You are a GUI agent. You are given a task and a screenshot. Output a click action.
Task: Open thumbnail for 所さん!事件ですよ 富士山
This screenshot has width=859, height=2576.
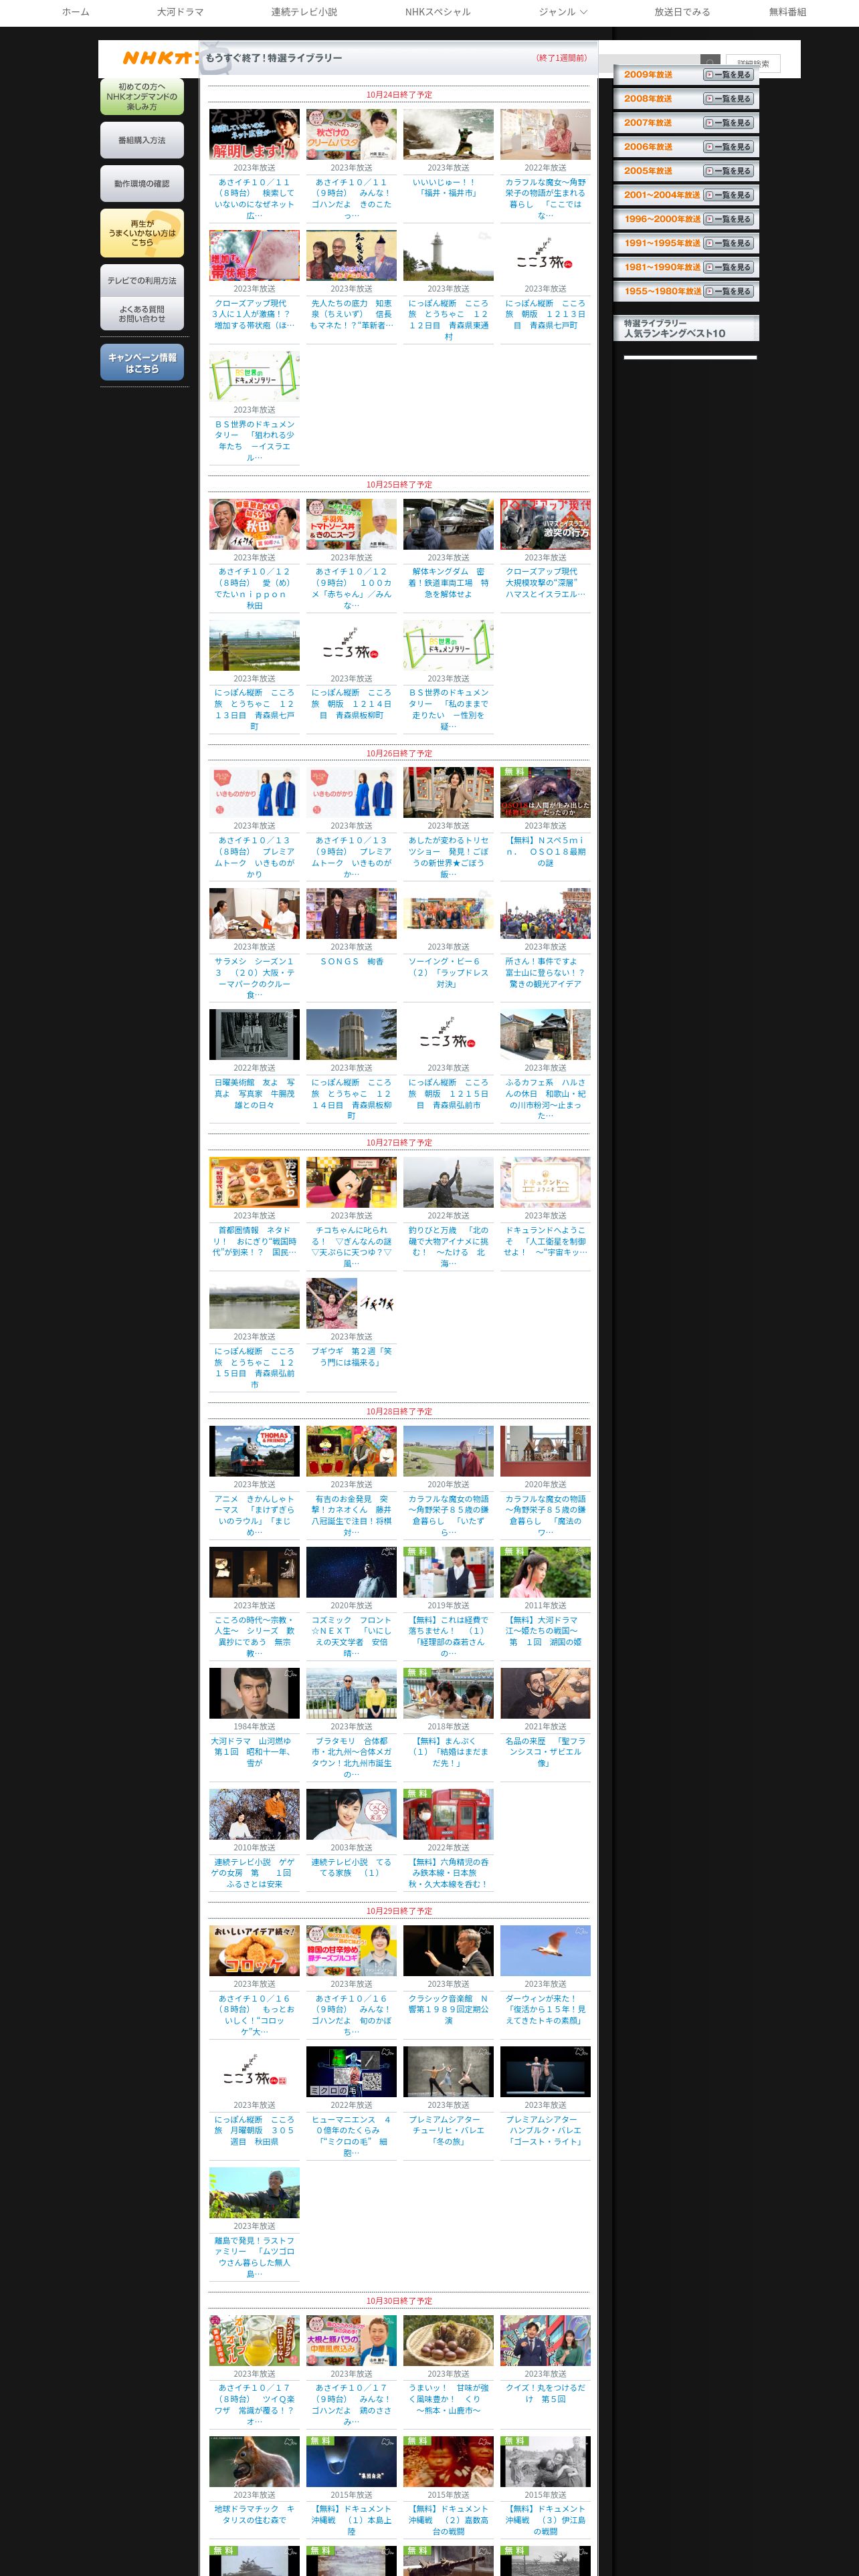tap(545, 914)
